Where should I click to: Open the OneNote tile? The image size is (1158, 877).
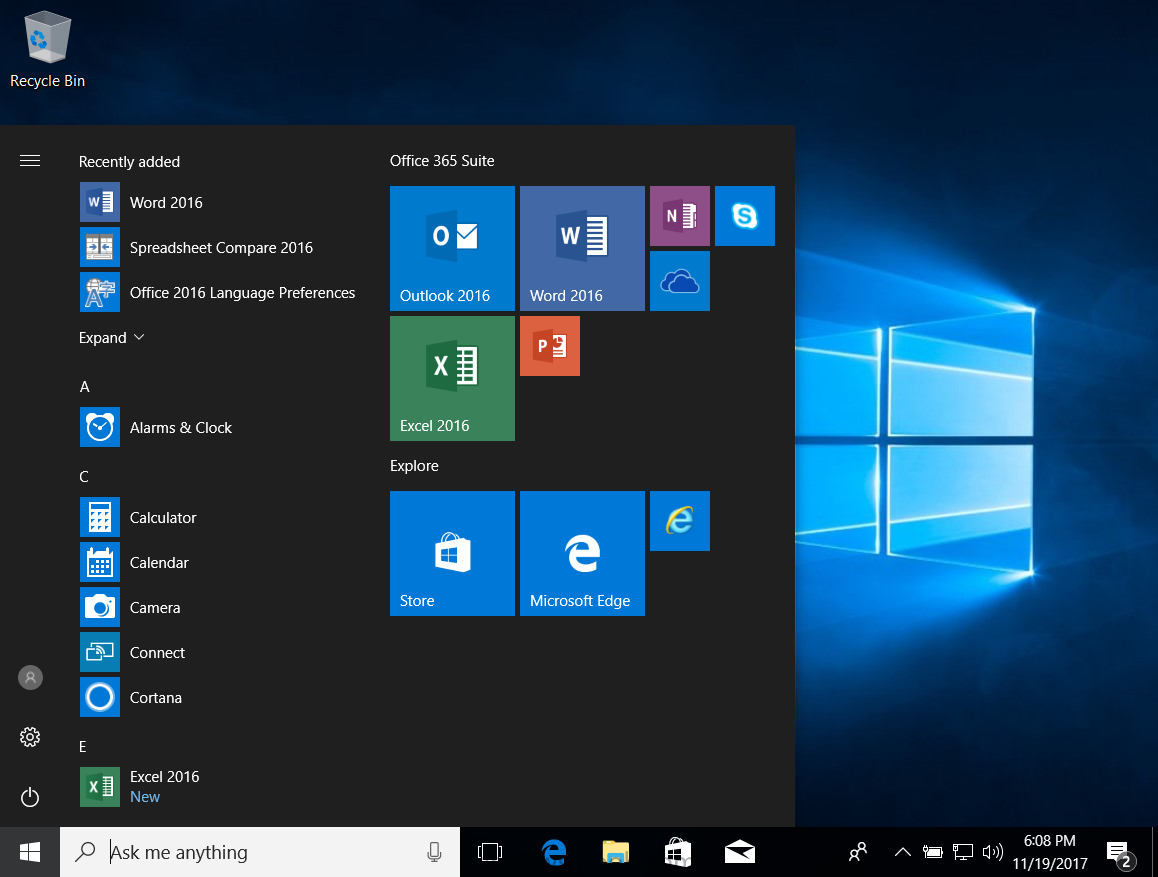679,216
